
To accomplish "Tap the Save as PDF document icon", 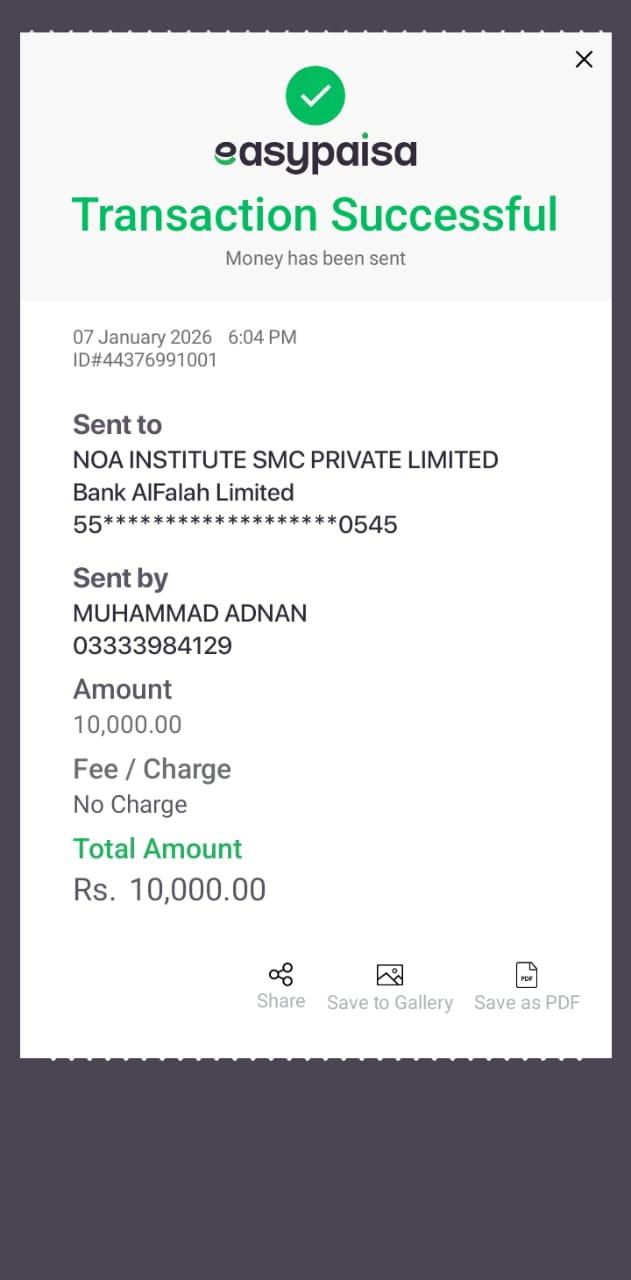I will click(x=526, y=975).
